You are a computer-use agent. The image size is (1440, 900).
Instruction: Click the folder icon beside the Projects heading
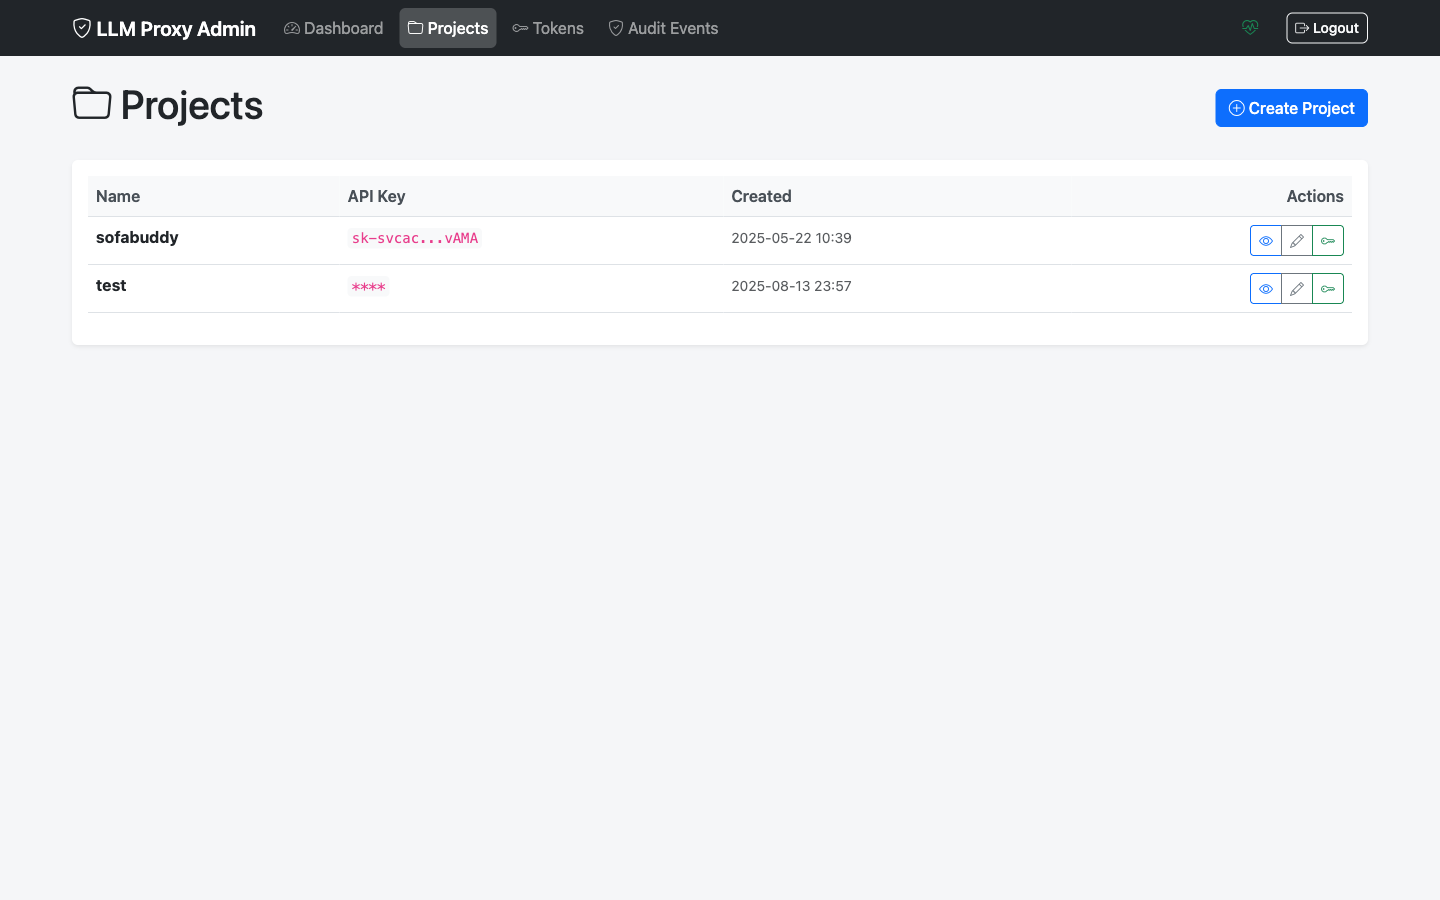[92, 103]
